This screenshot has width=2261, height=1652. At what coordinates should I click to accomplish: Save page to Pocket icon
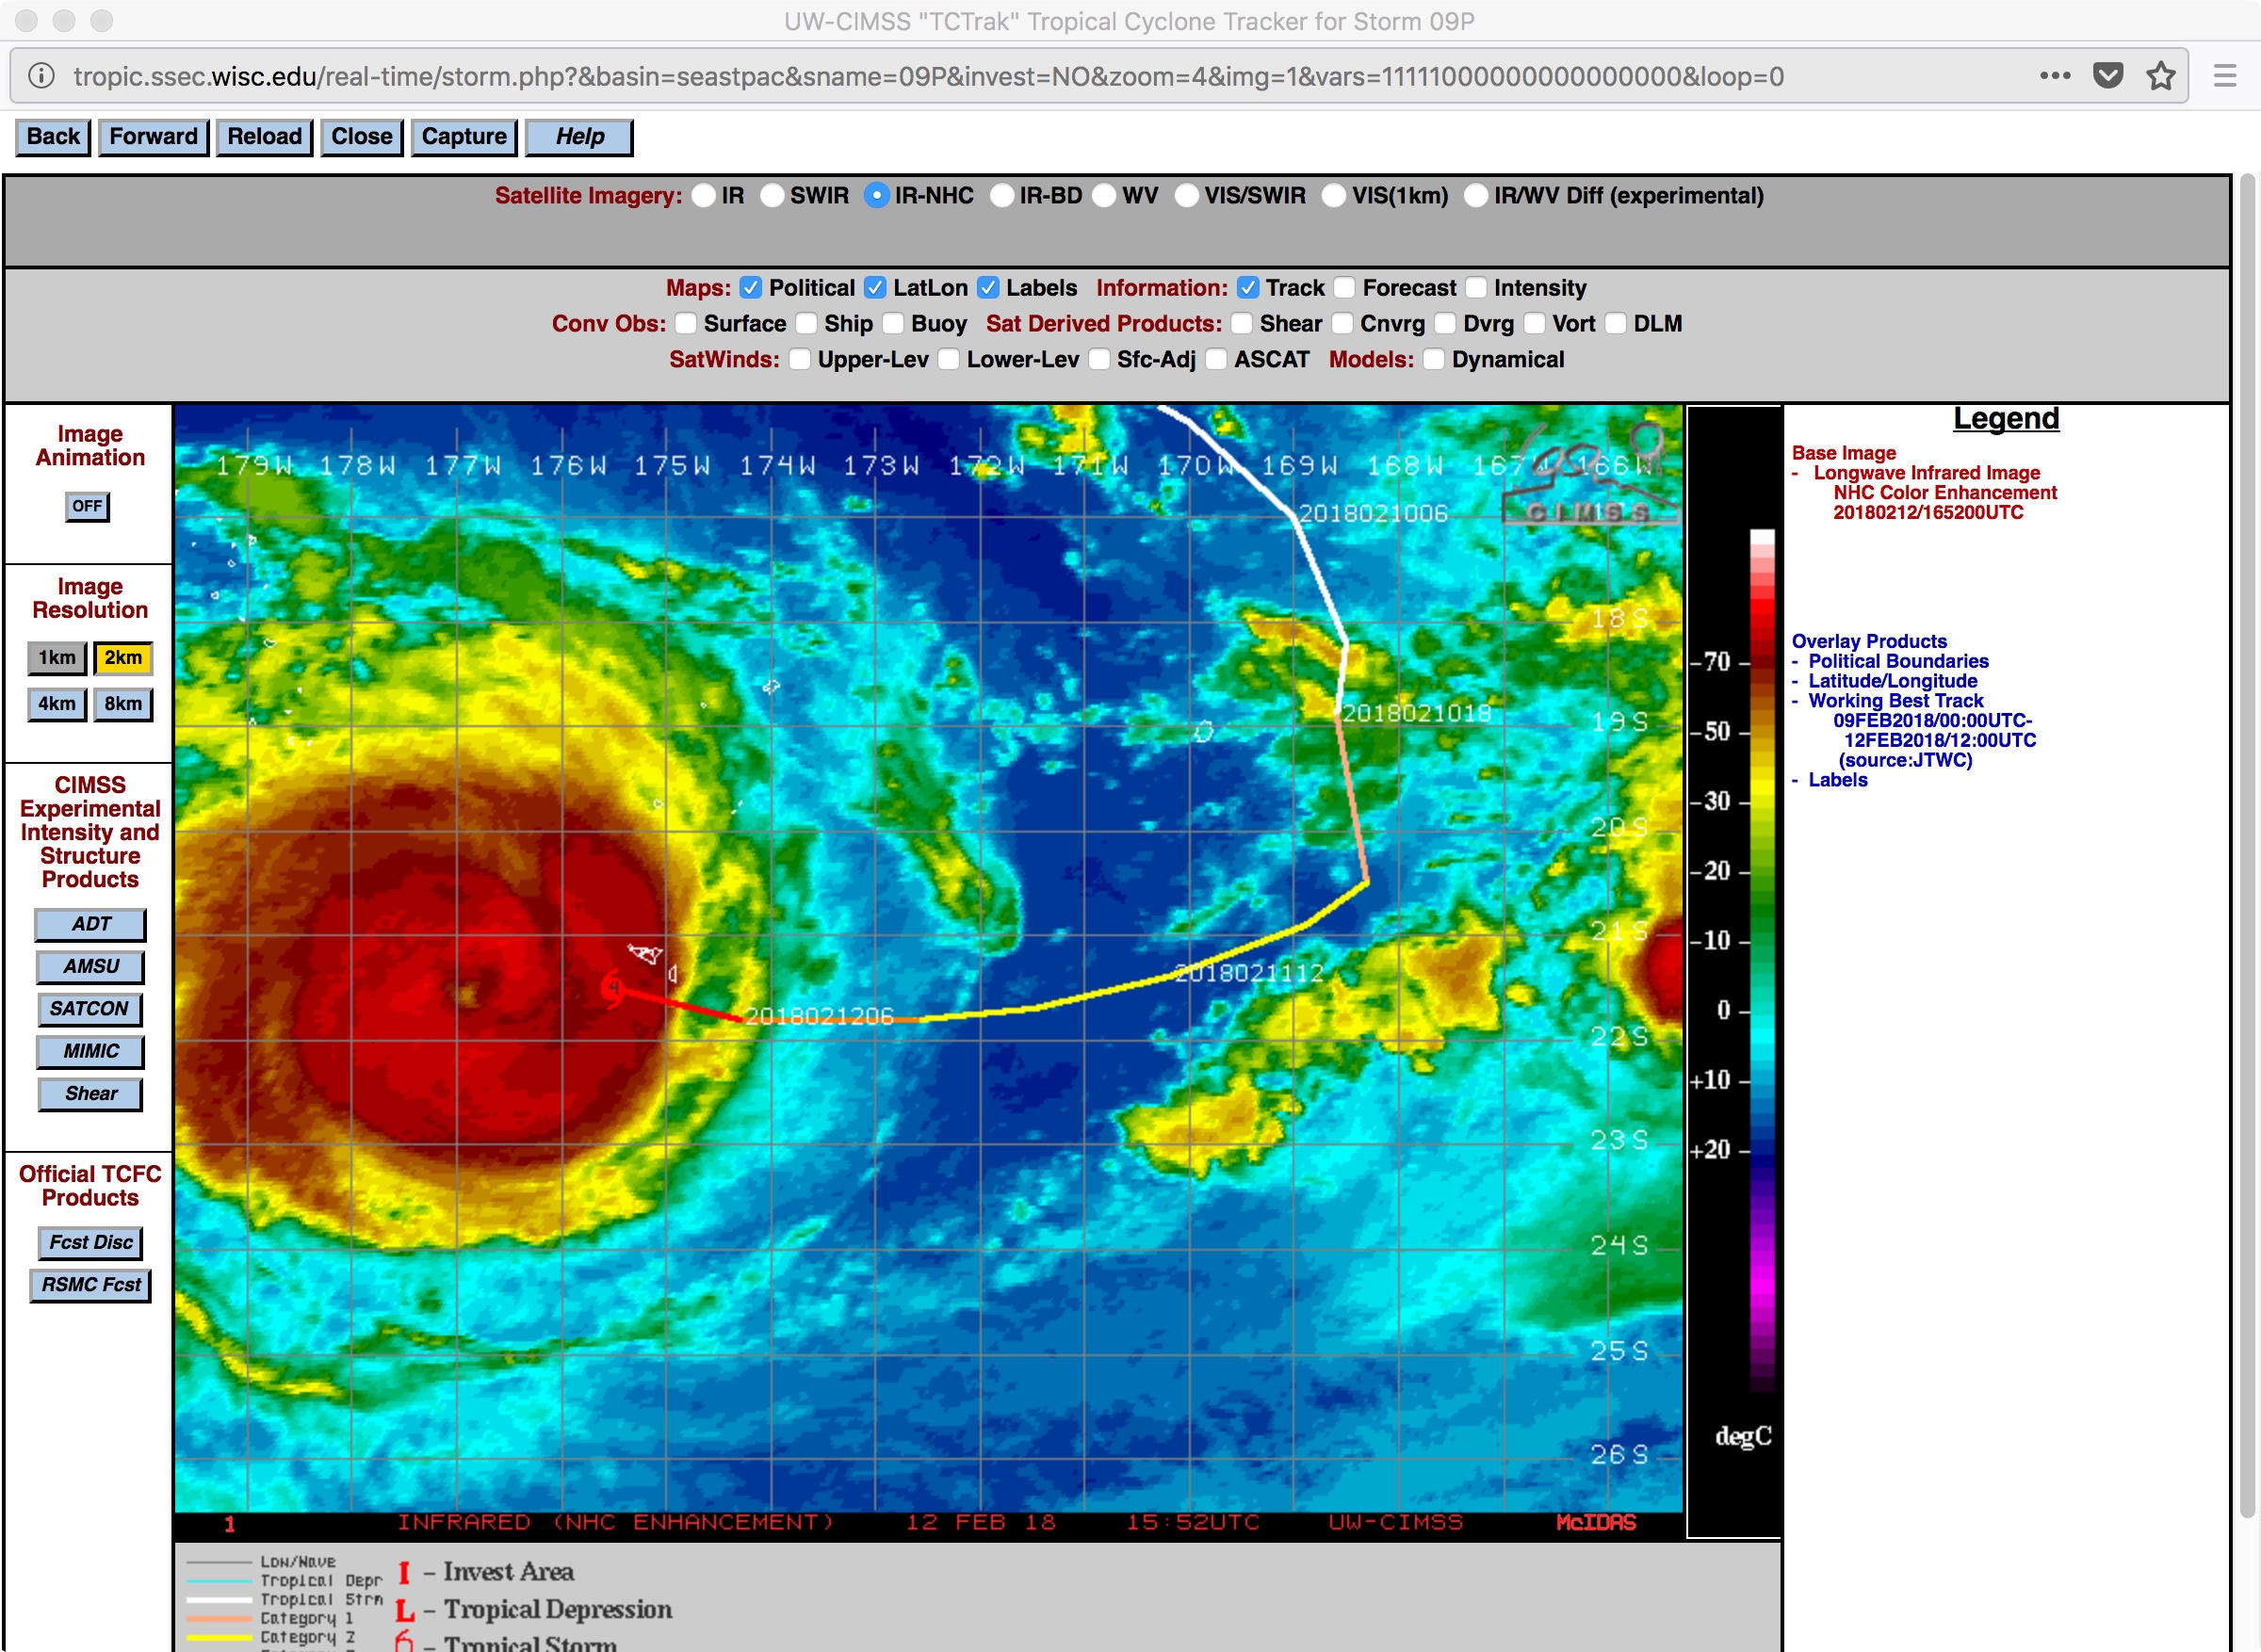[2108, 76]
